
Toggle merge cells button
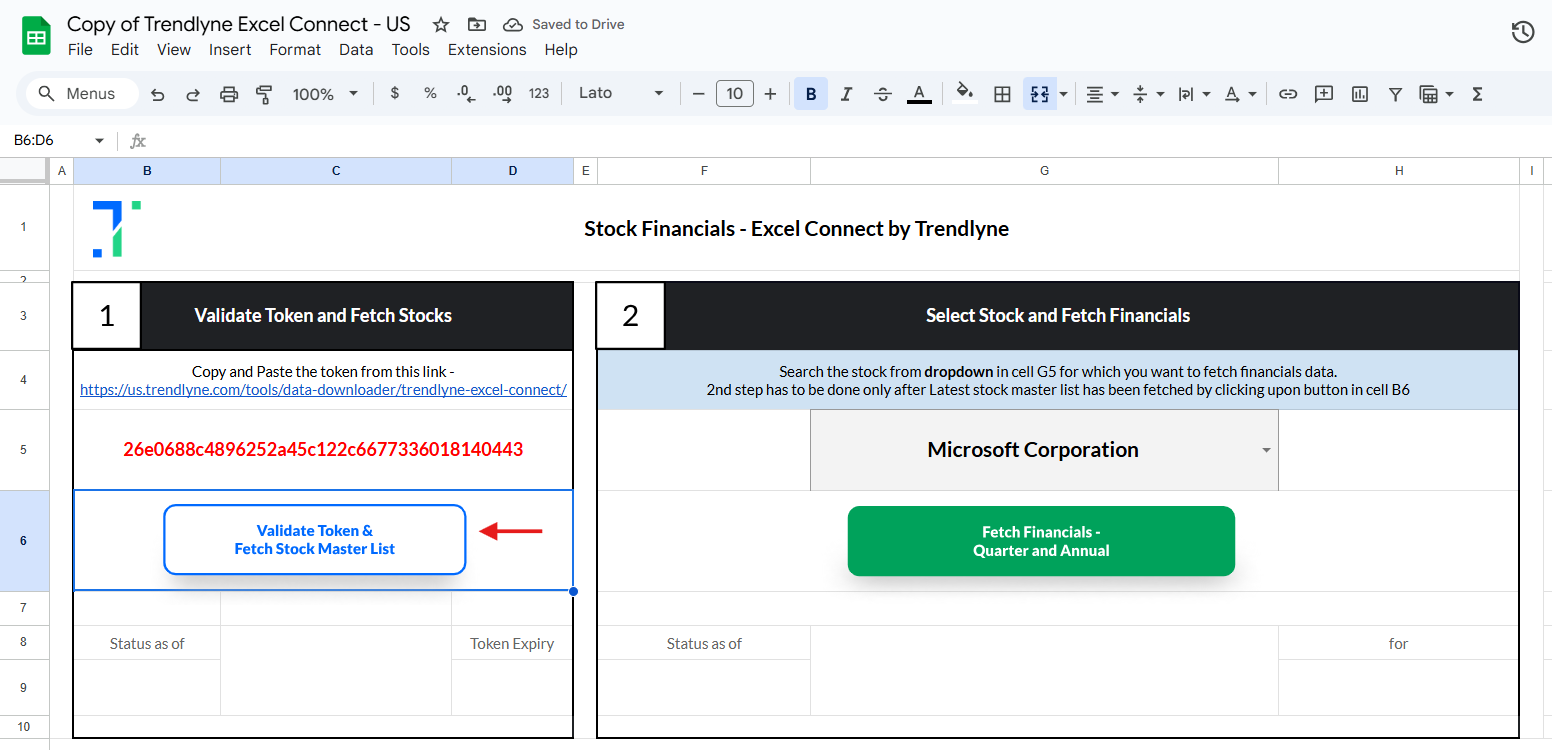(x=1039, y=94)
